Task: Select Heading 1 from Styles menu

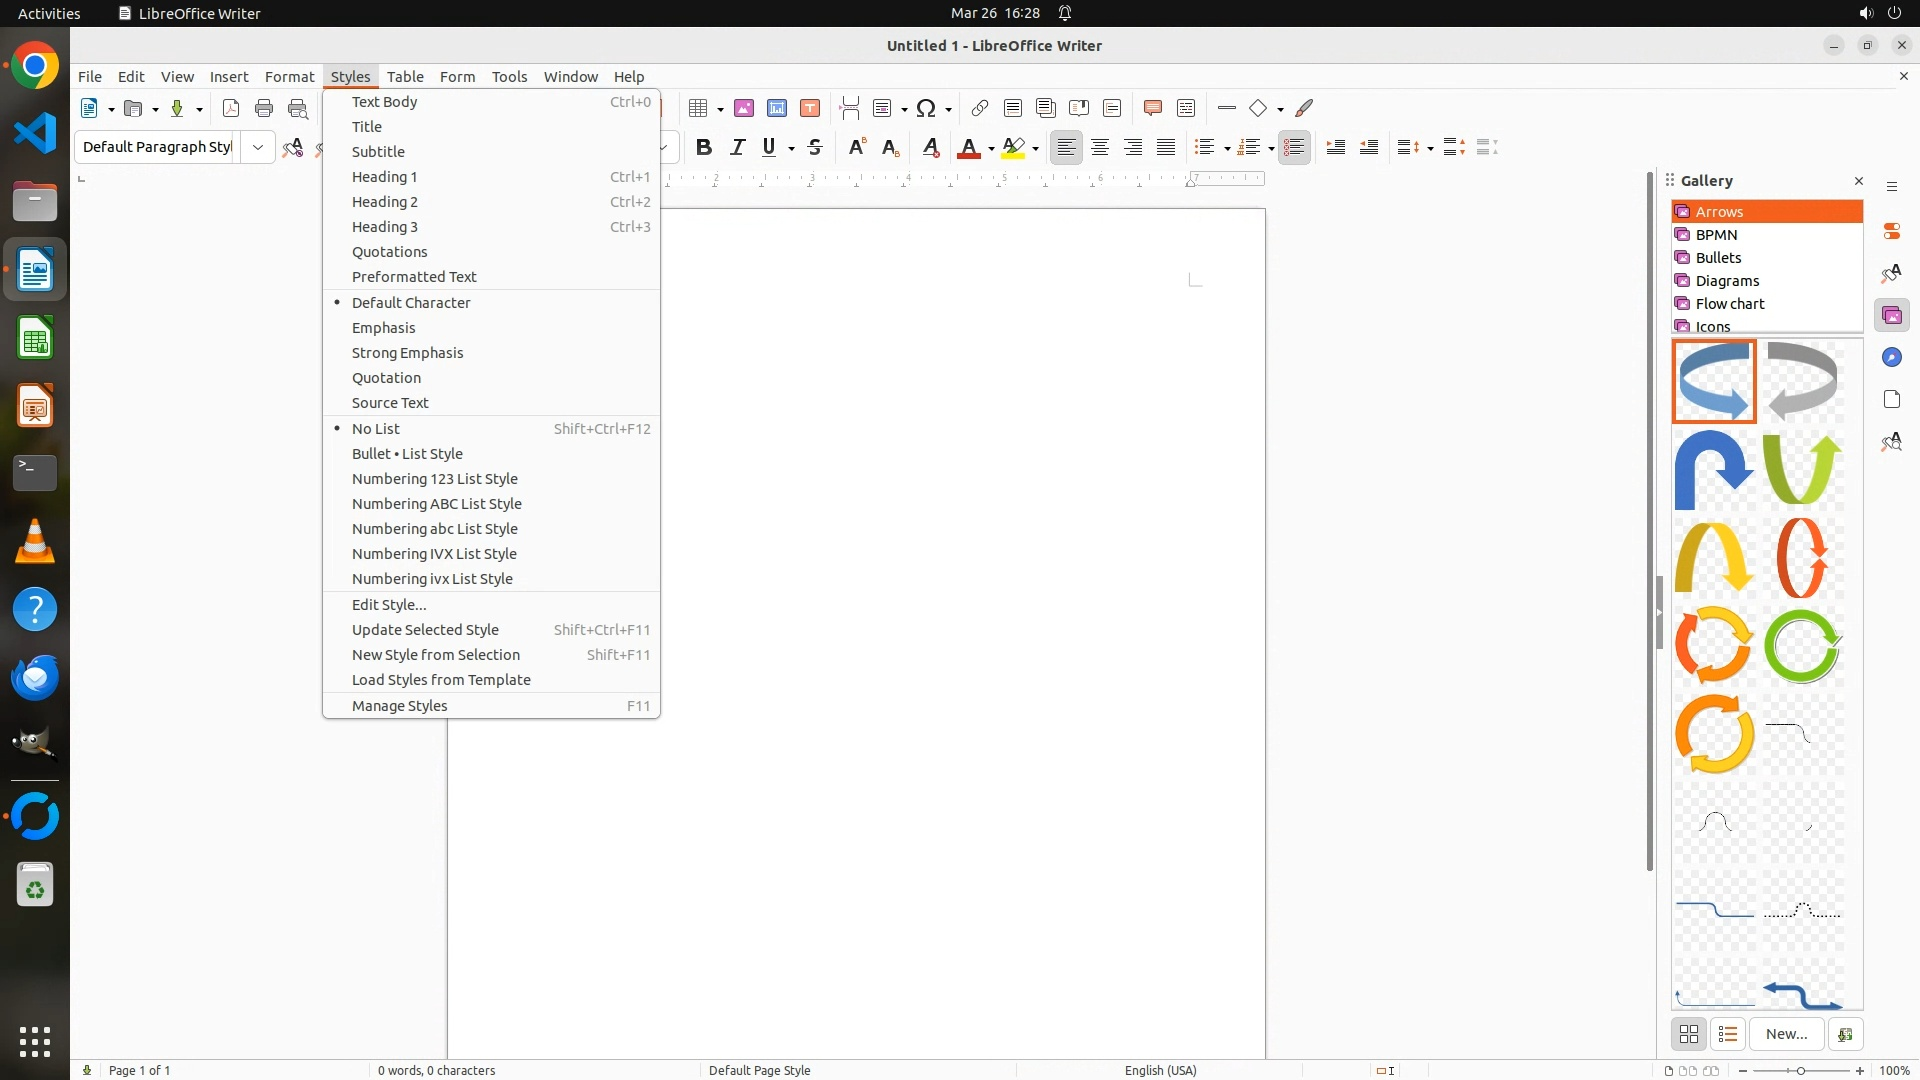Action: pyautogui.click(x=385, y=177)
